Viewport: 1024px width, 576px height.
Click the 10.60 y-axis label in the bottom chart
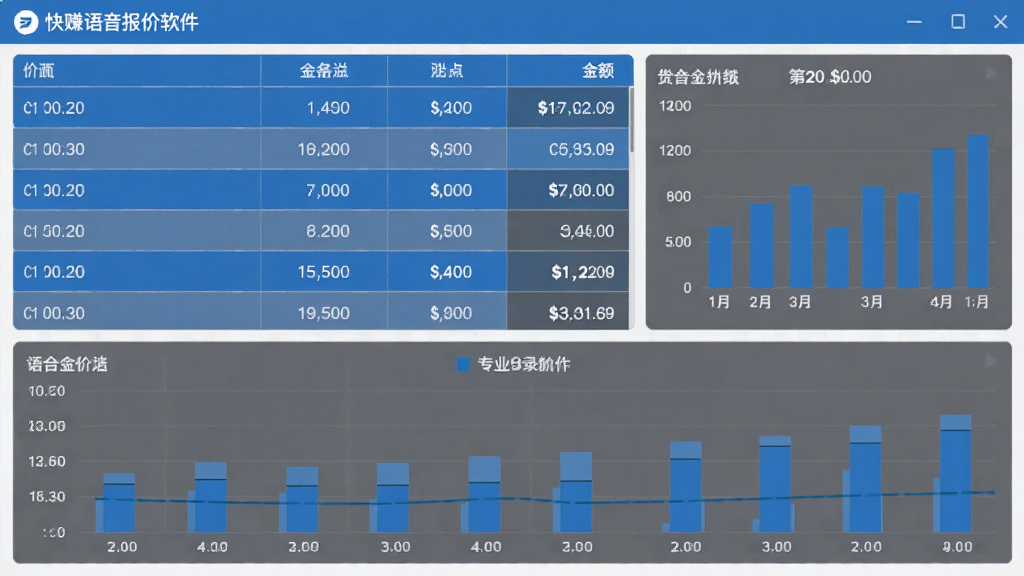[46, 391]
